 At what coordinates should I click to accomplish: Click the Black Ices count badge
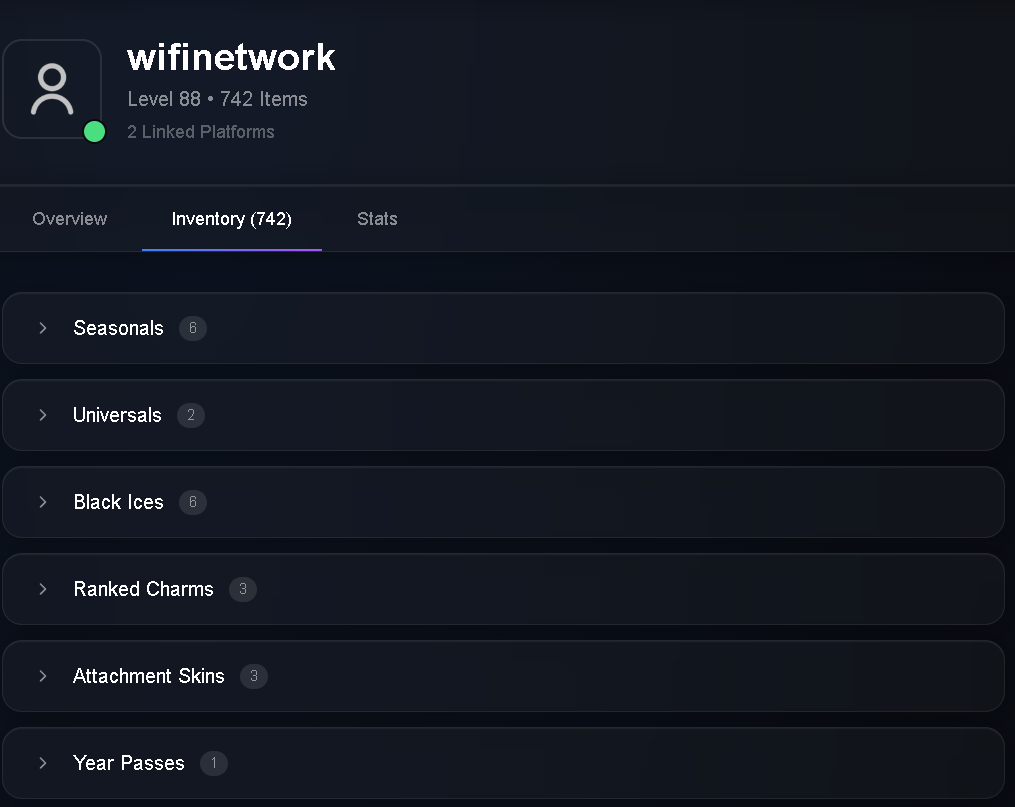tap(193, 502)
